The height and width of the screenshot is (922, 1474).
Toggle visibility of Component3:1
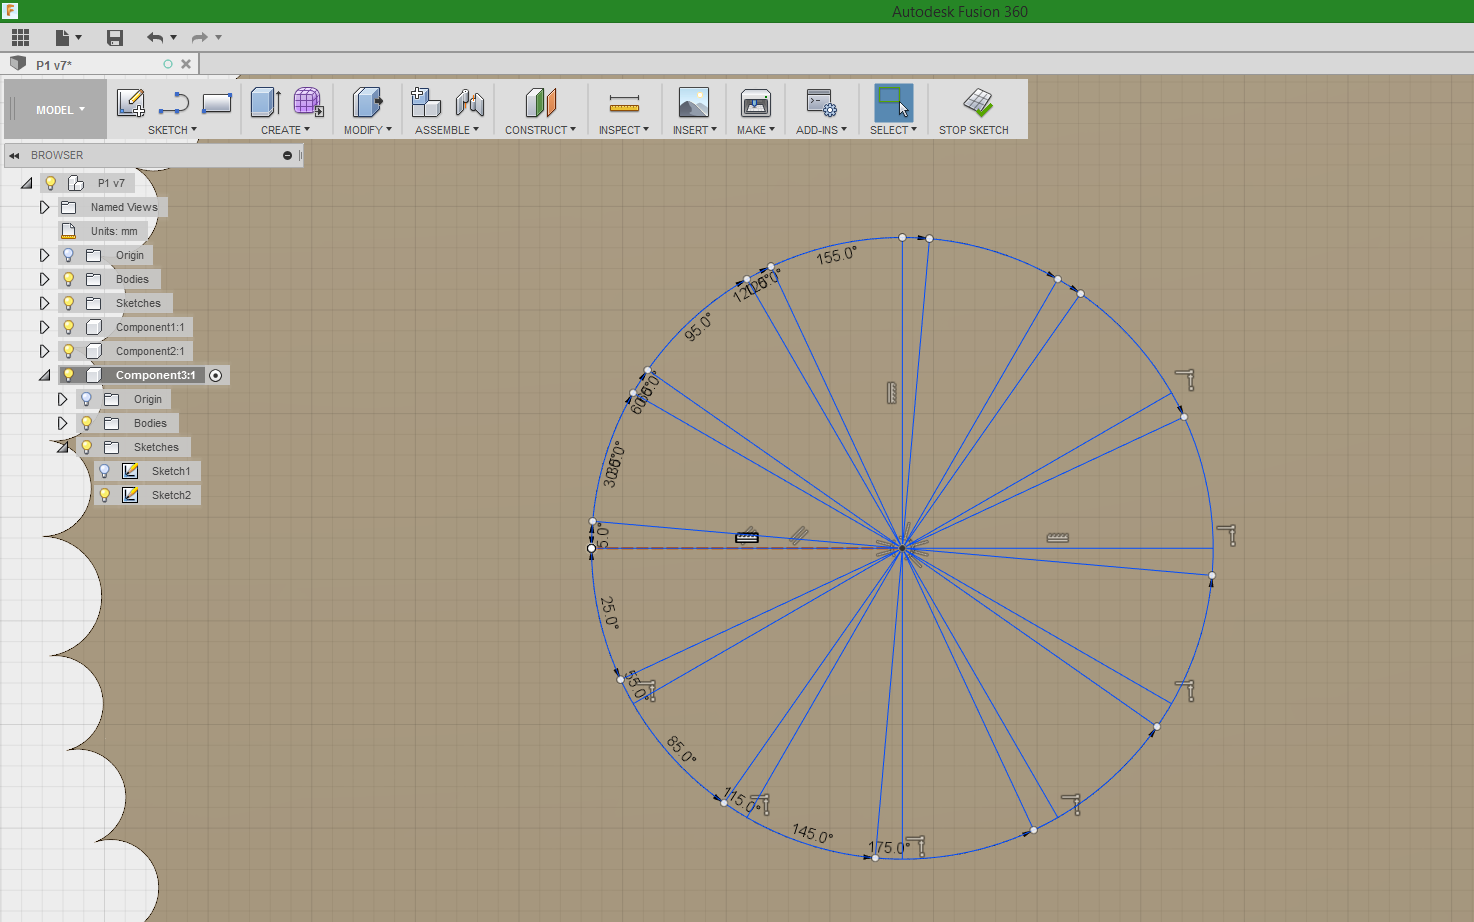click(68, 375)
